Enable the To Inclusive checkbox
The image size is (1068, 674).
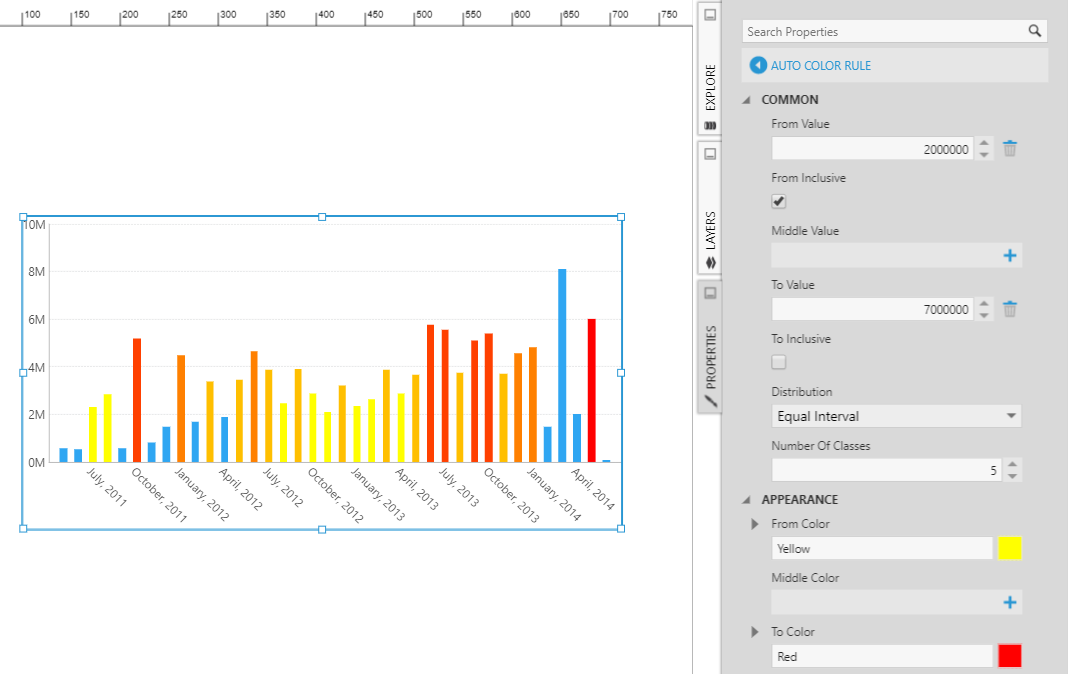click(779, 362)
